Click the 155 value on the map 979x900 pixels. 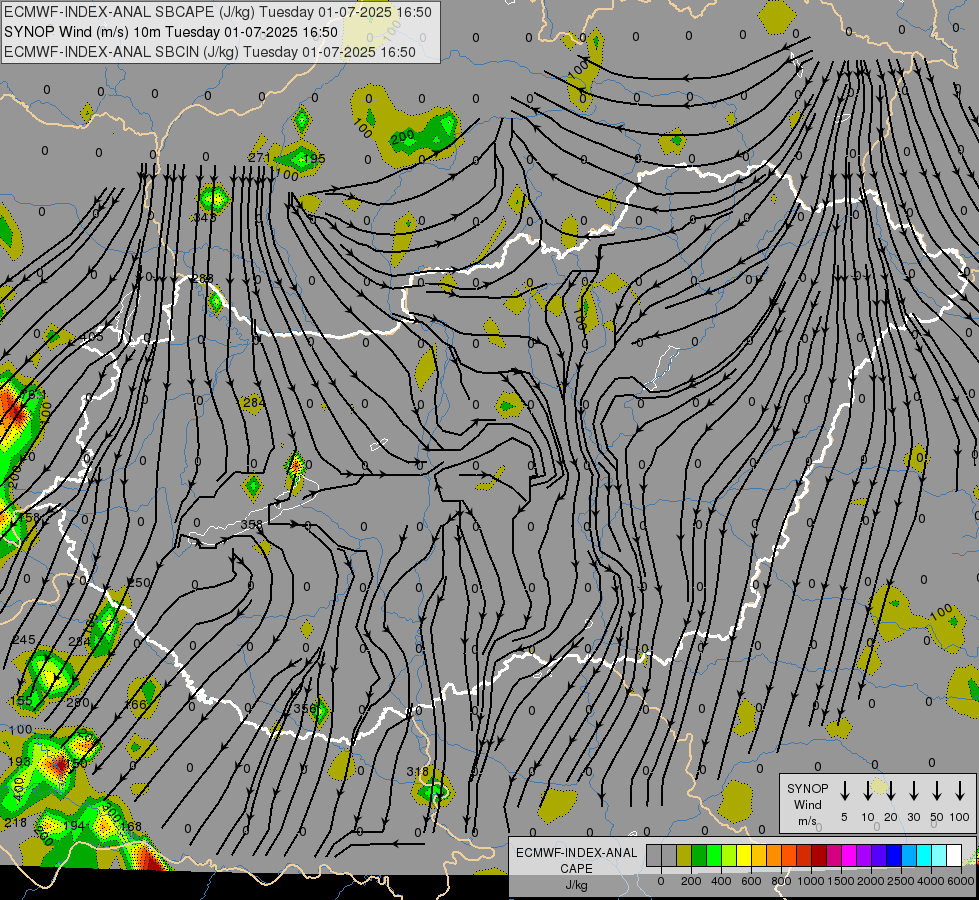[21, 701]
